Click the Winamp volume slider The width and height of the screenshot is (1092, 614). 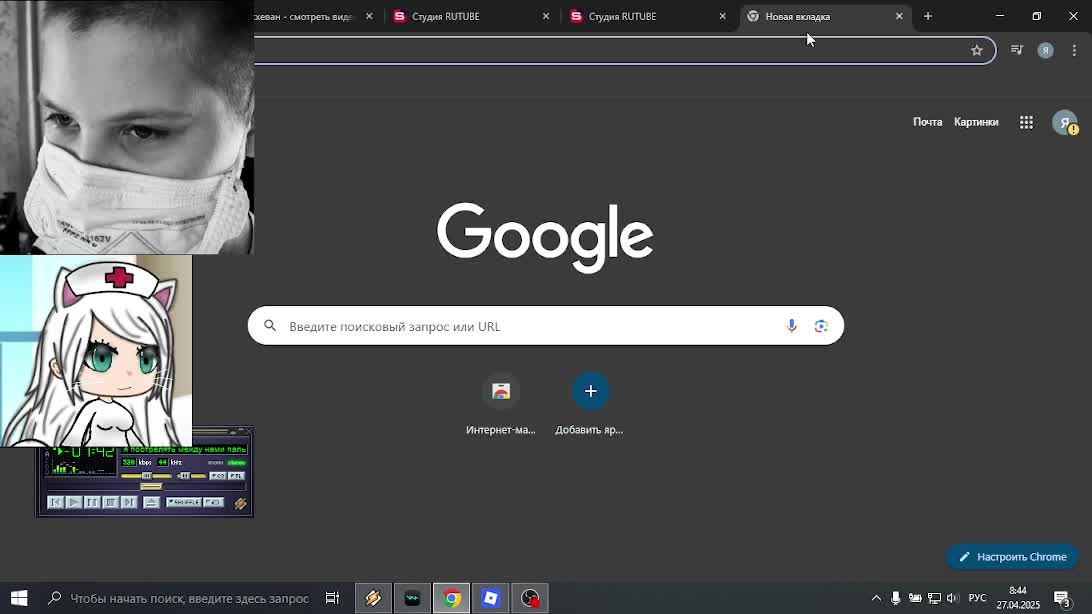click(x=145, y=476)
